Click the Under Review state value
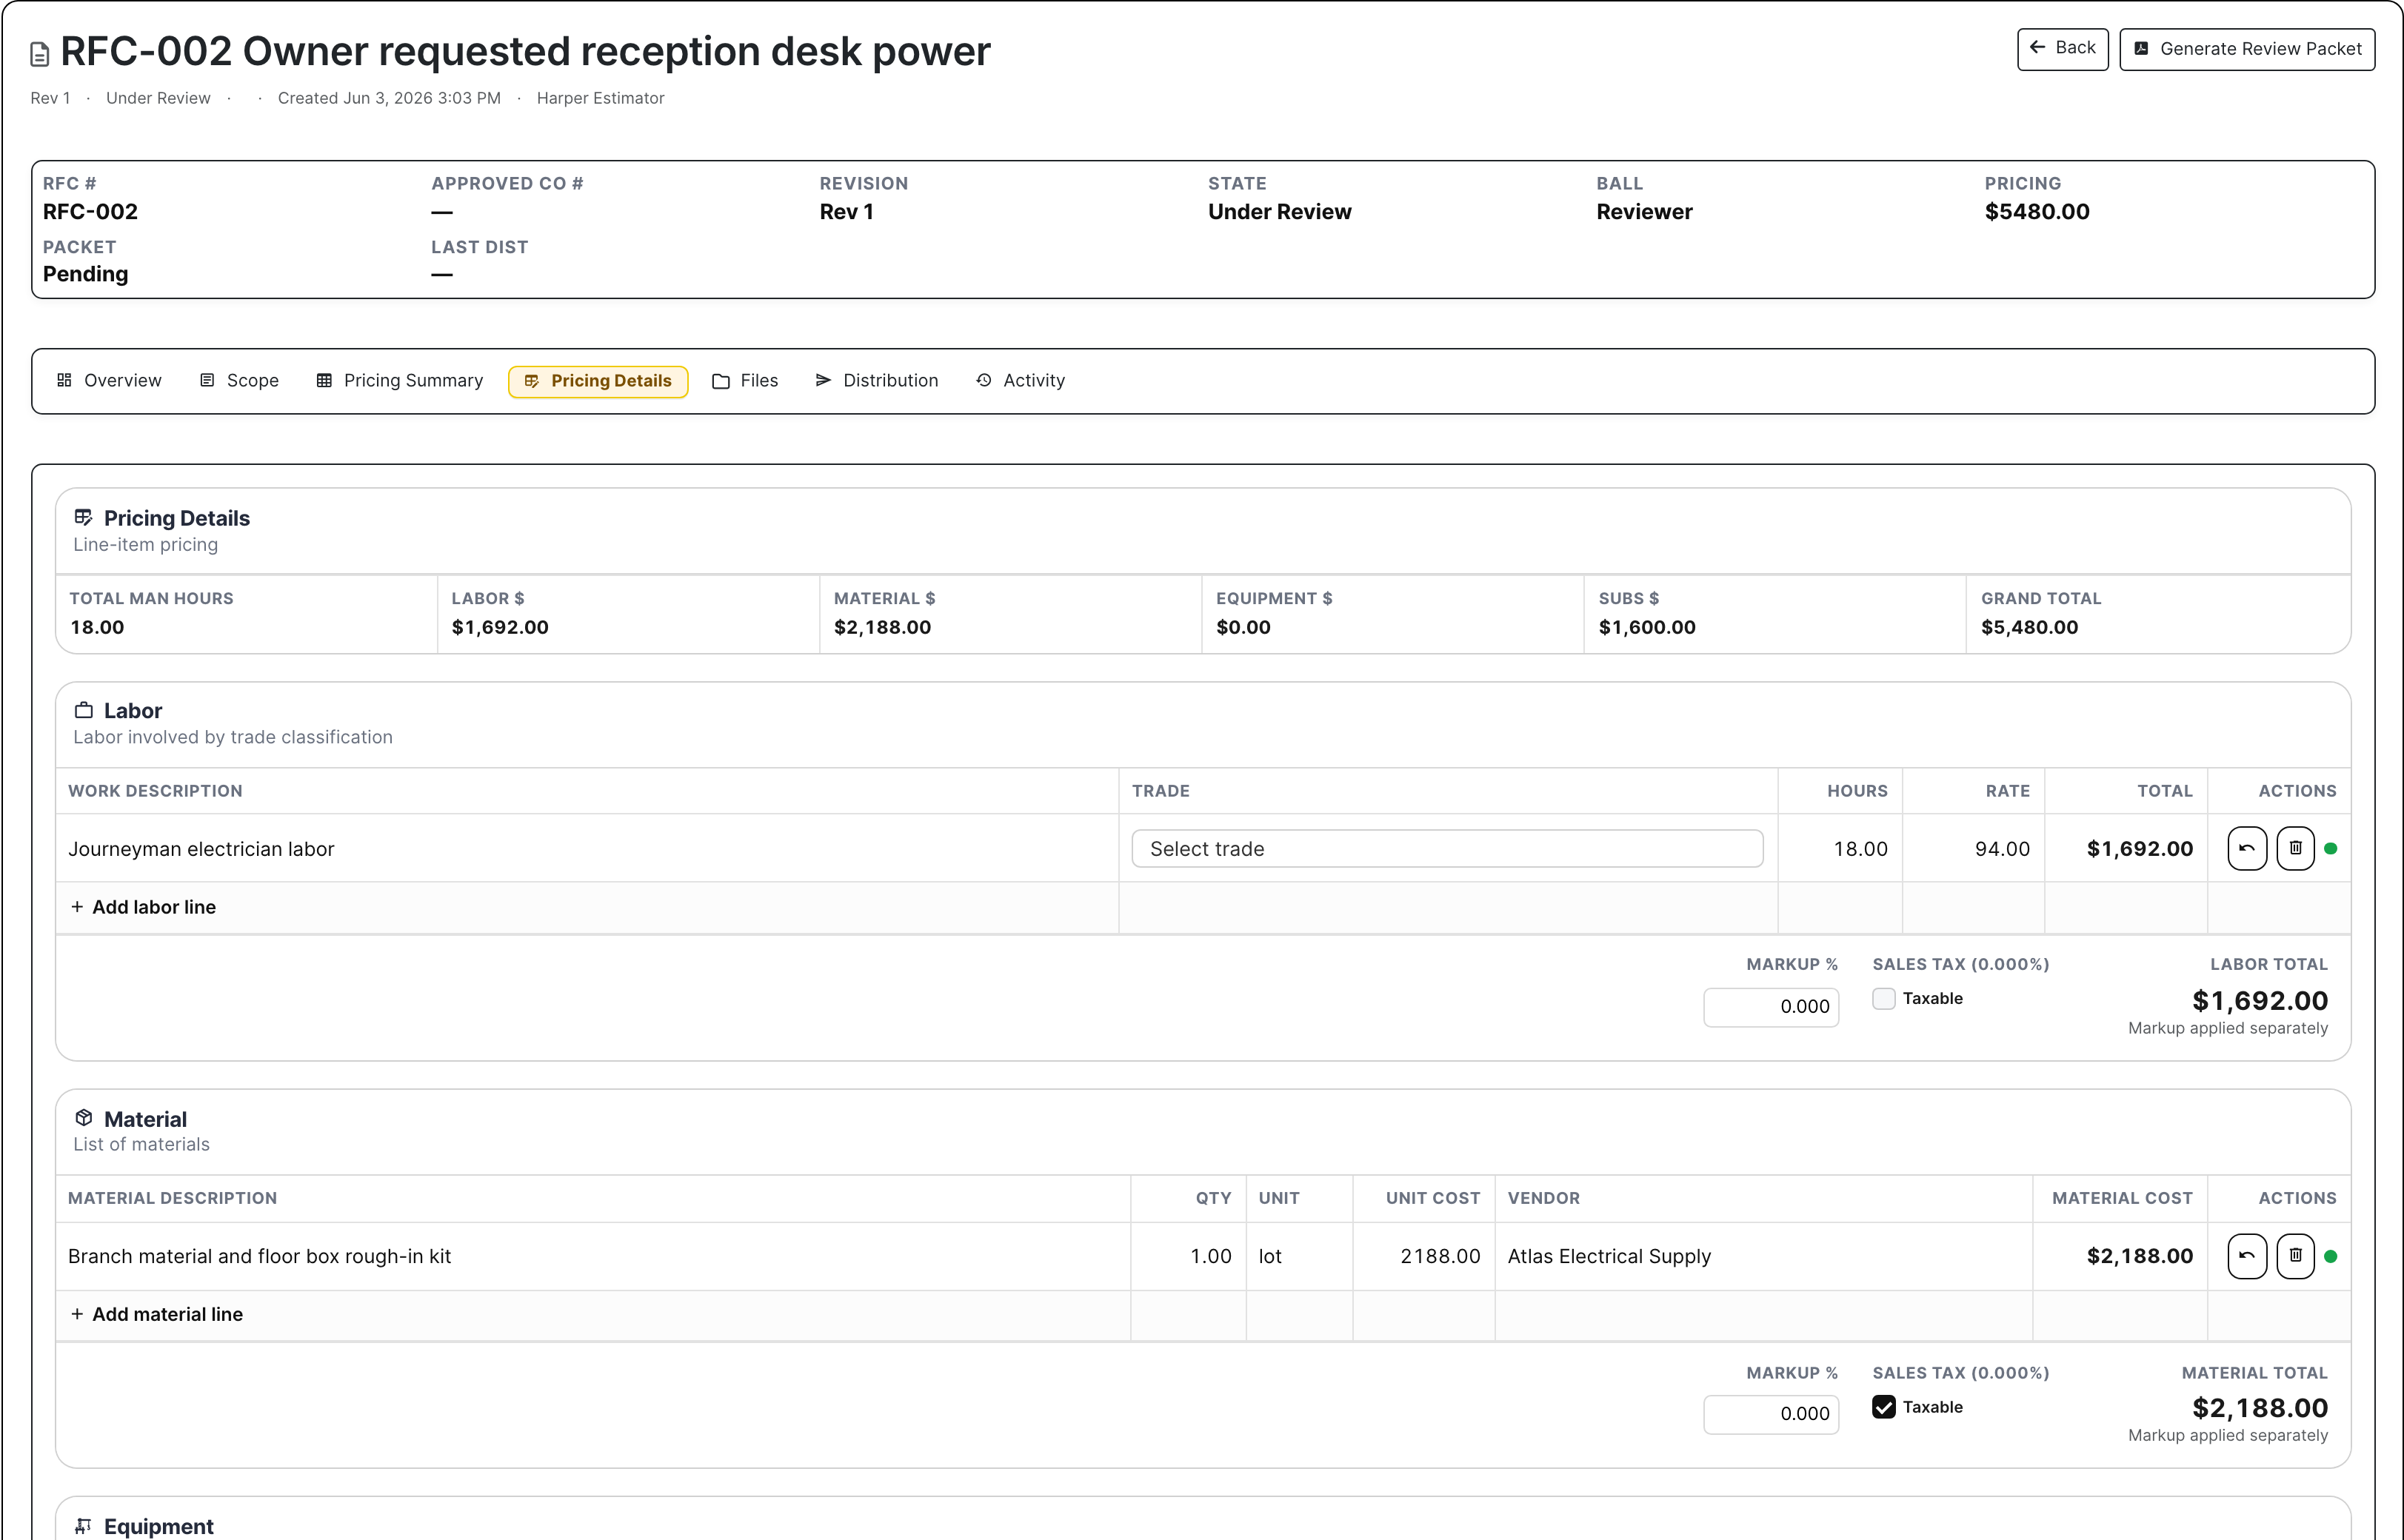 coord(1279,212)
